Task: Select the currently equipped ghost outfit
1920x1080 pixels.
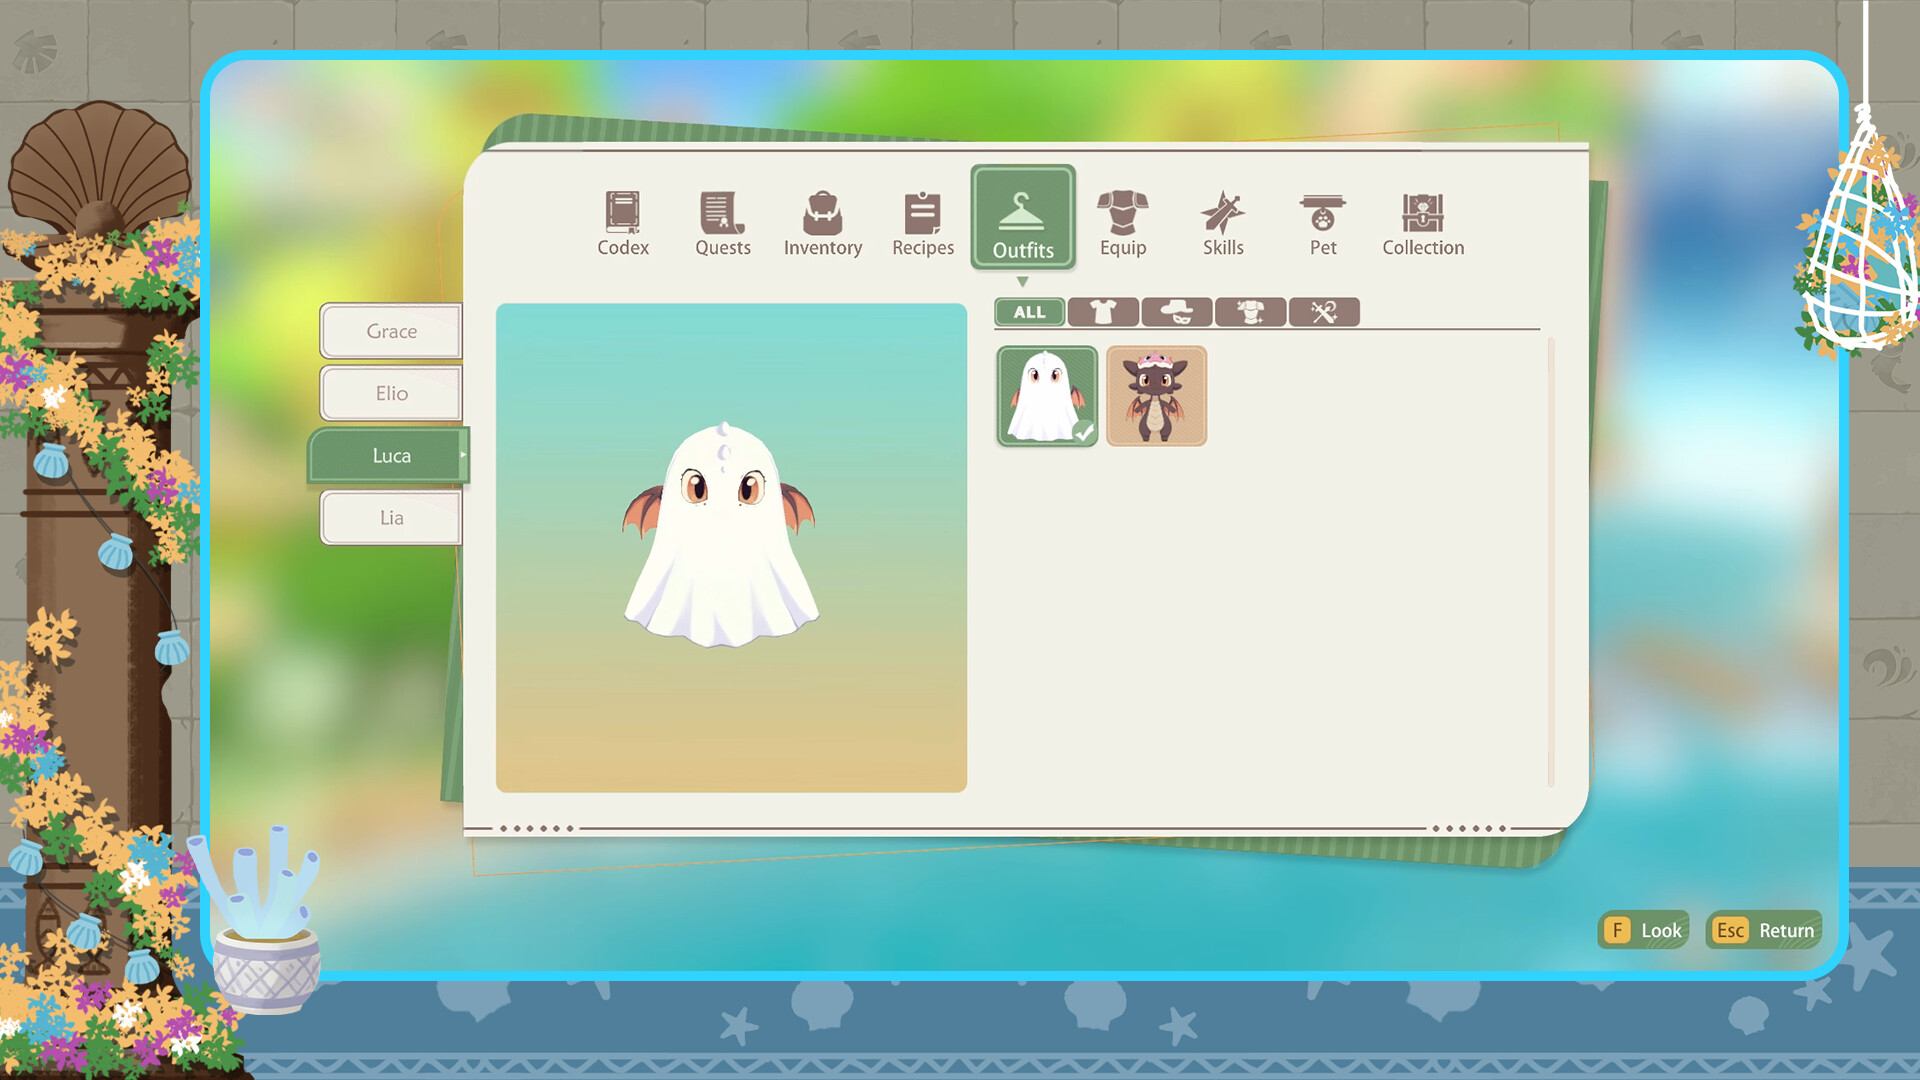Action: tap(1046, 396)
